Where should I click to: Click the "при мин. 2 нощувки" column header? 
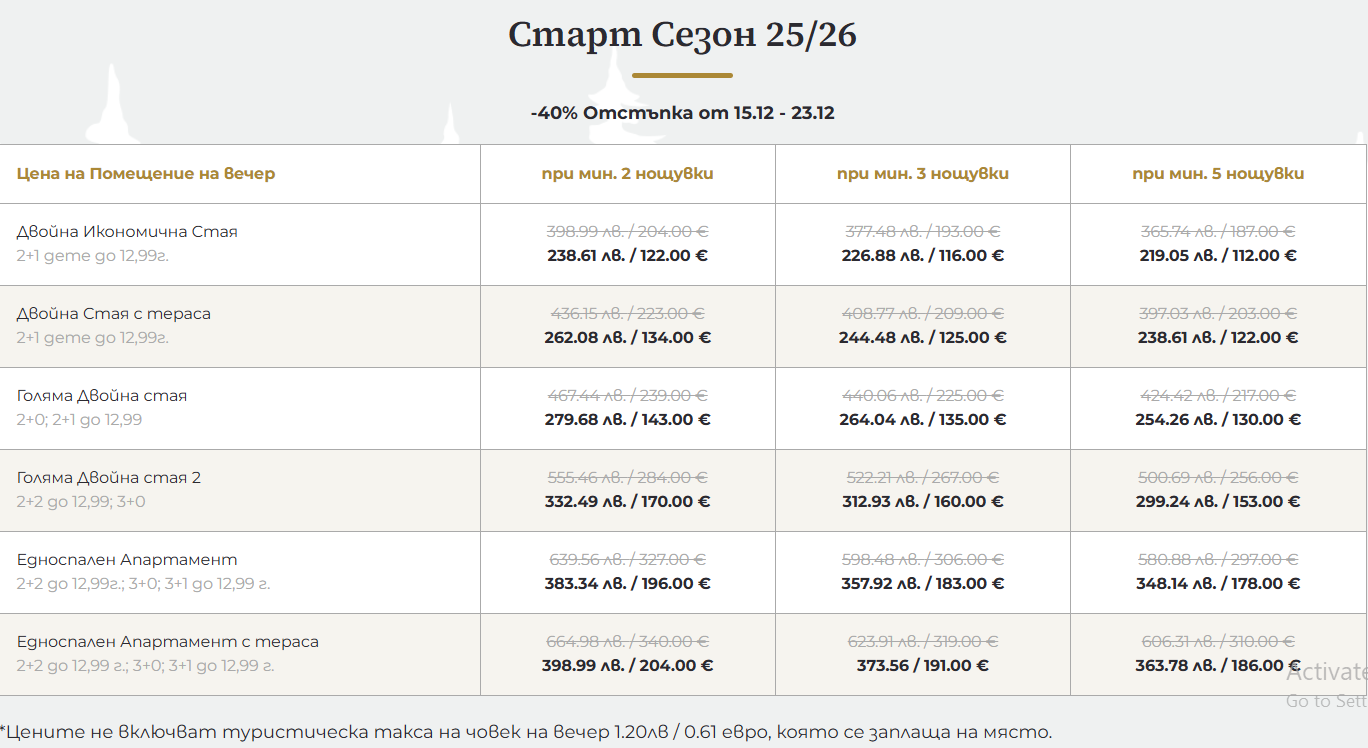coord(627,174)
